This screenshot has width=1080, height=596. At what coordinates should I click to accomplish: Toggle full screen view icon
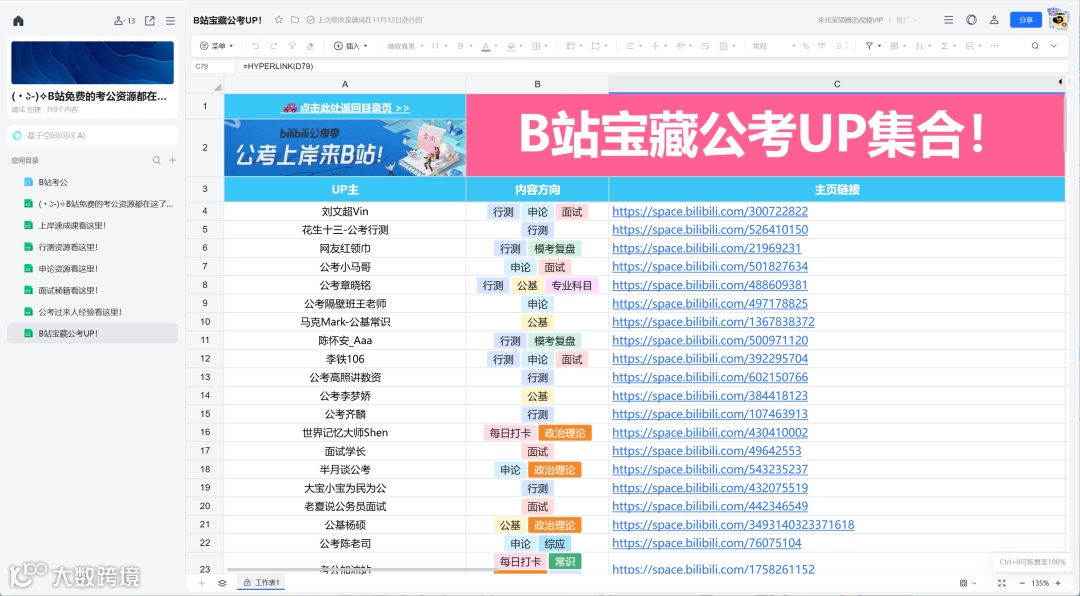[1001, 583]
